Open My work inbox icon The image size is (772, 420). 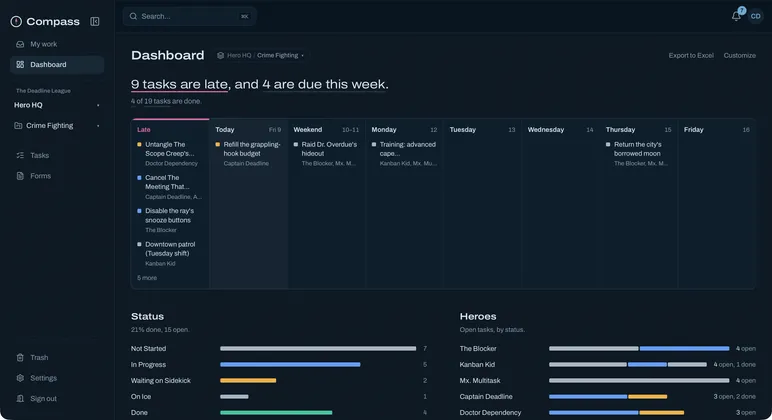click(20, 44)
